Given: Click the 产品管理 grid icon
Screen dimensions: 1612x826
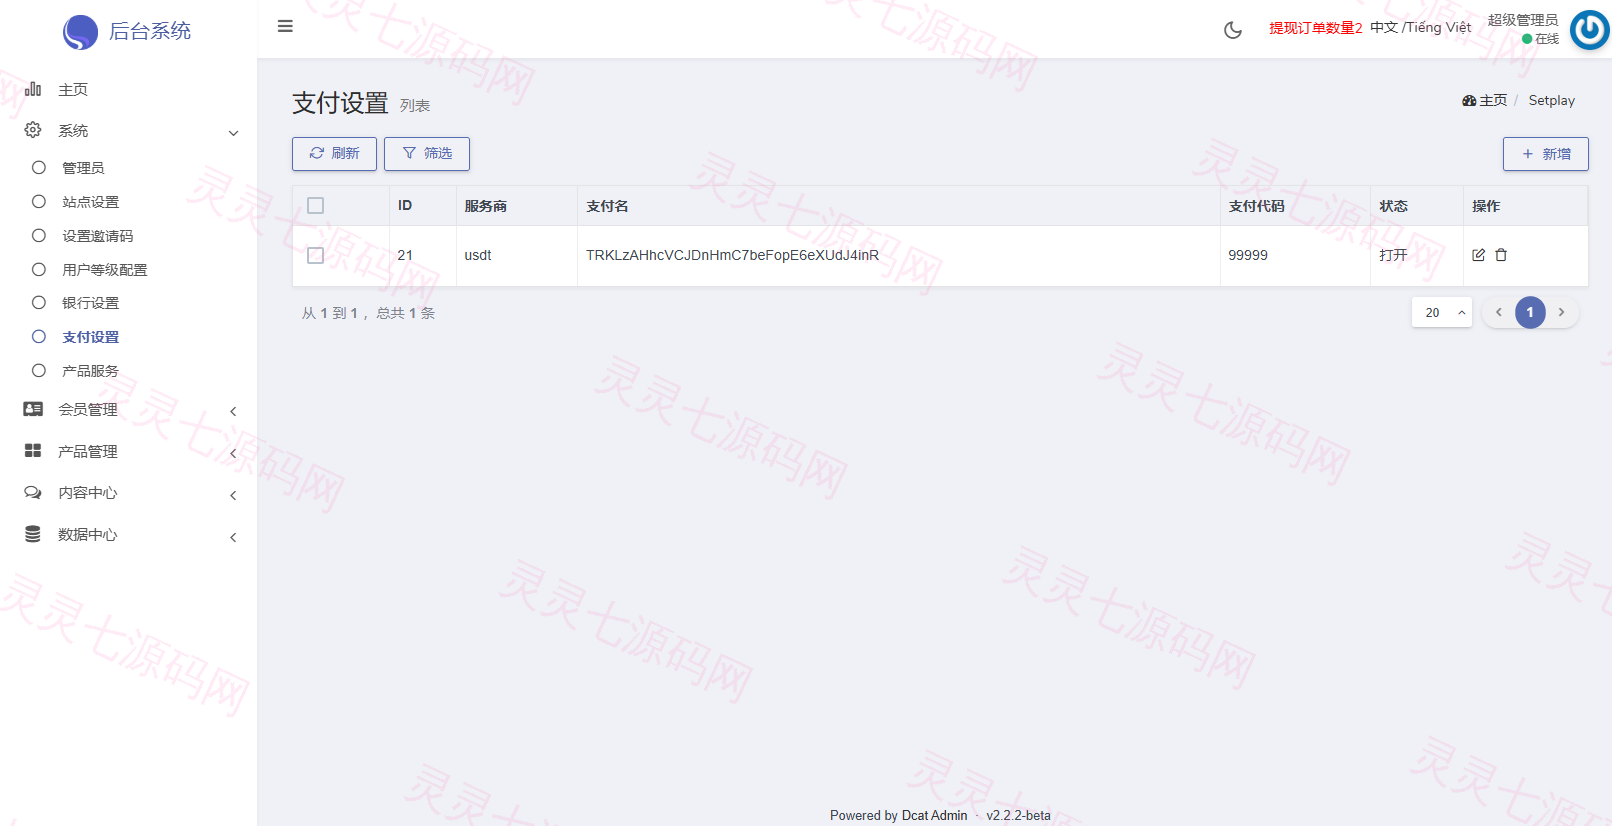Looking at the screenshot, I should (33, 451).
